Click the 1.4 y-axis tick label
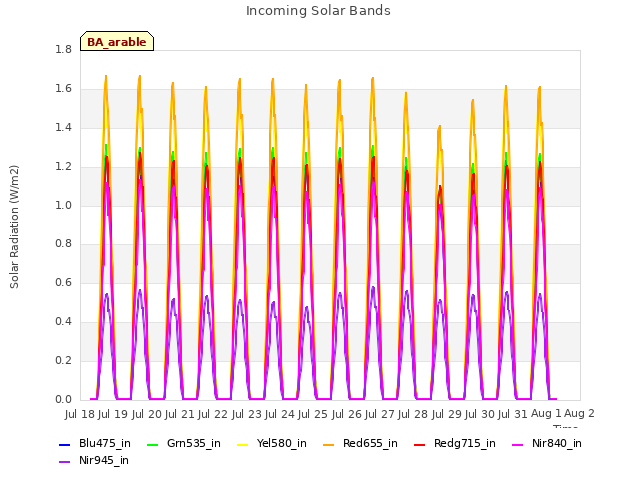Image resolution: width=640 pixels, height=480 pixels. tap(63, 127)
